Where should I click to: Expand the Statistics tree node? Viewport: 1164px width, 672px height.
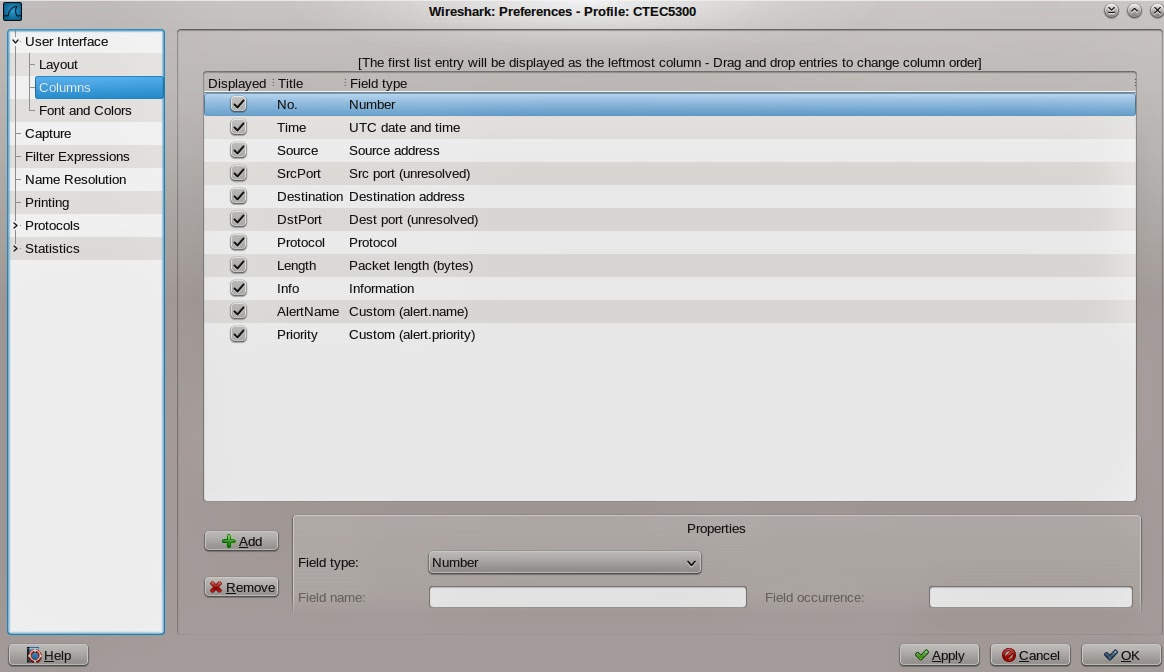click(16, 249)
